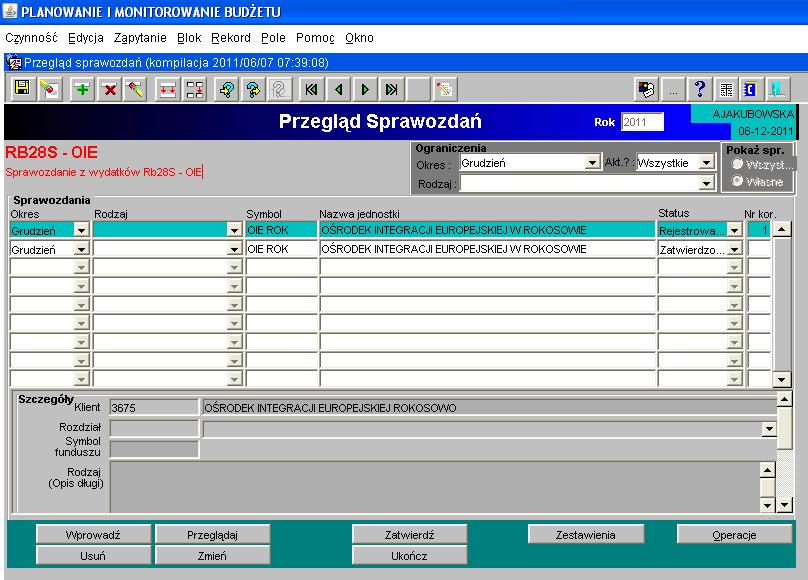Click Sprawozdania list scrollbar down arrow
This screenshot has width=808, height=580.
(x=782, y=380)
